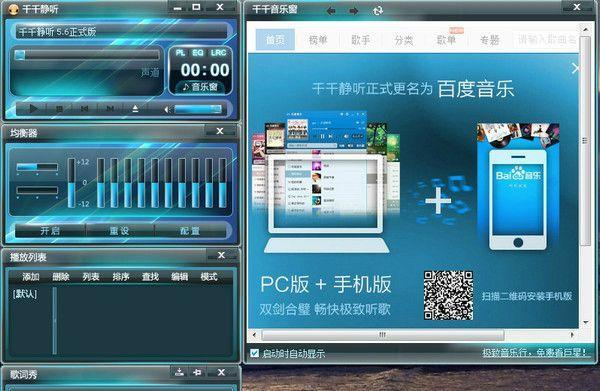The image size is (600, 391).
Task: Switch to the 专题 tab
Action: point(489,39)
